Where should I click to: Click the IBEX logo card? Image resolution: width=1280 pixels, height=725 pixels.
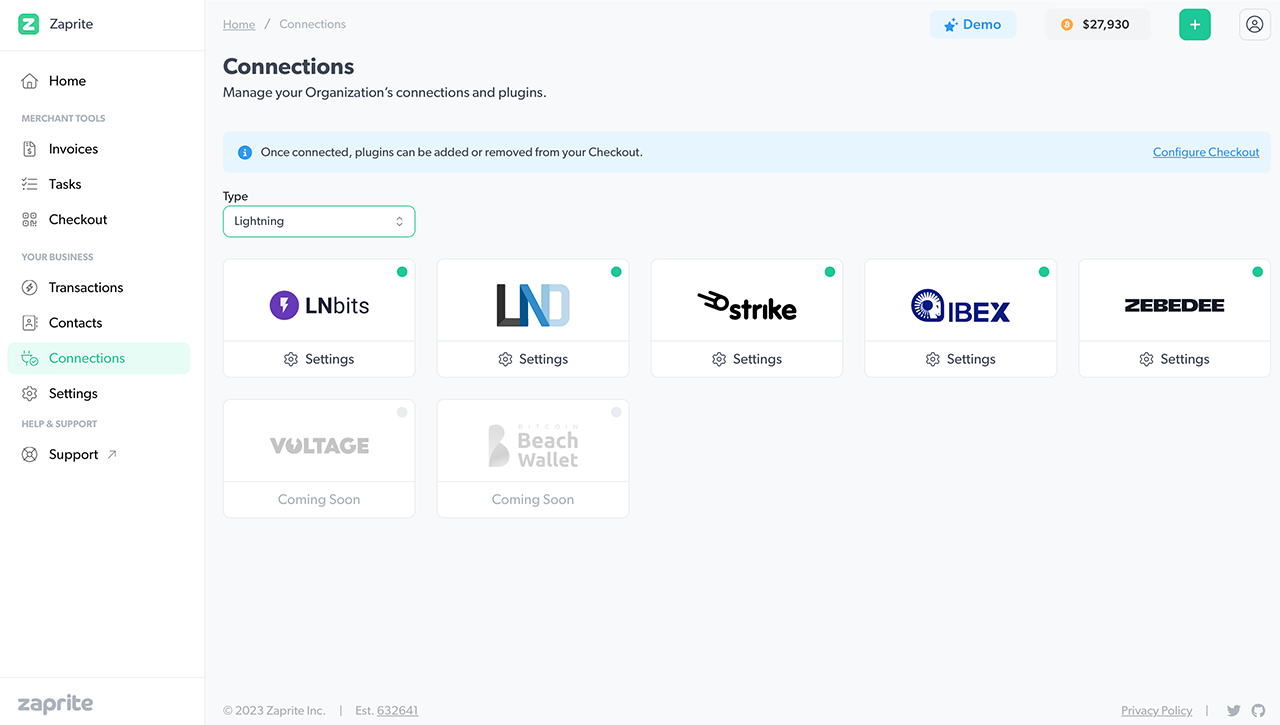tap(961, 305)
